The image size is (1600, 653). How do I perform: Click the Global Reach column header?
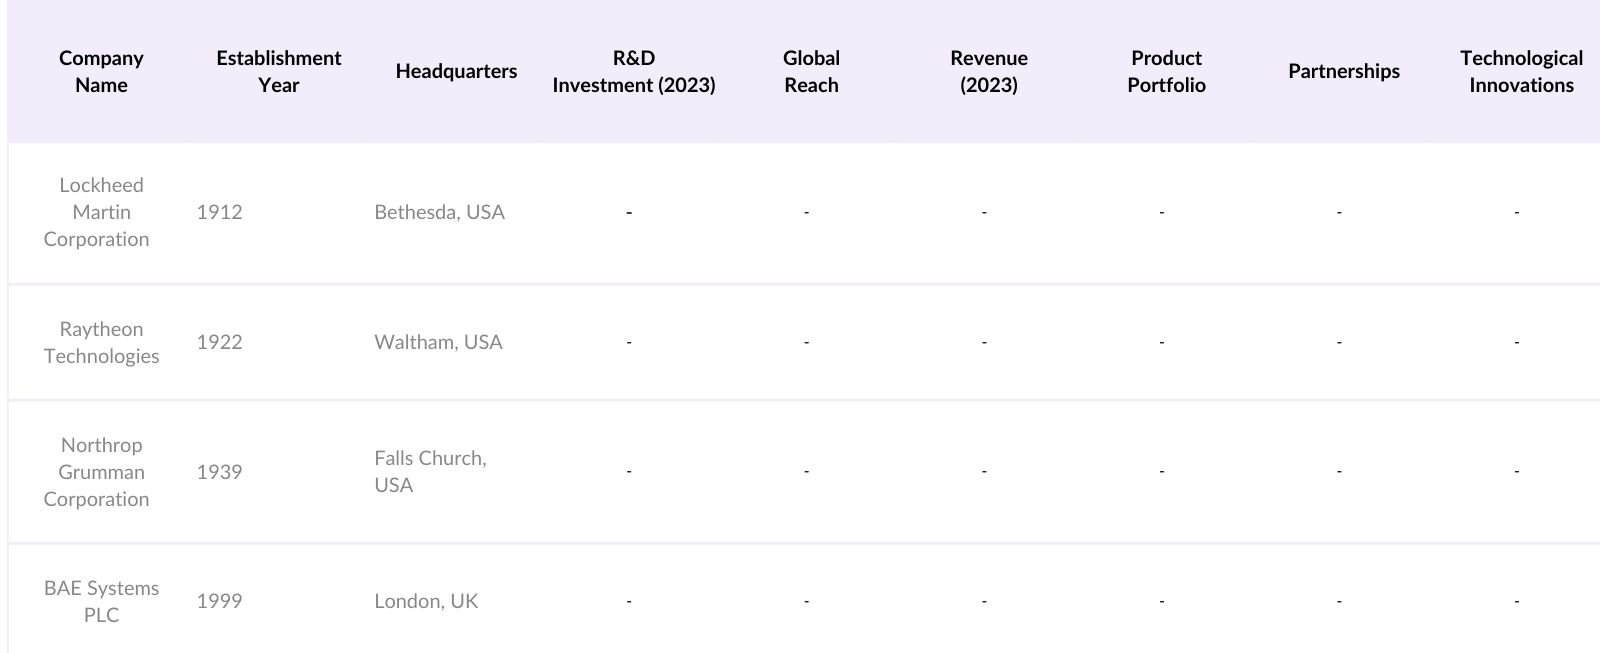(x=811, y=71)
